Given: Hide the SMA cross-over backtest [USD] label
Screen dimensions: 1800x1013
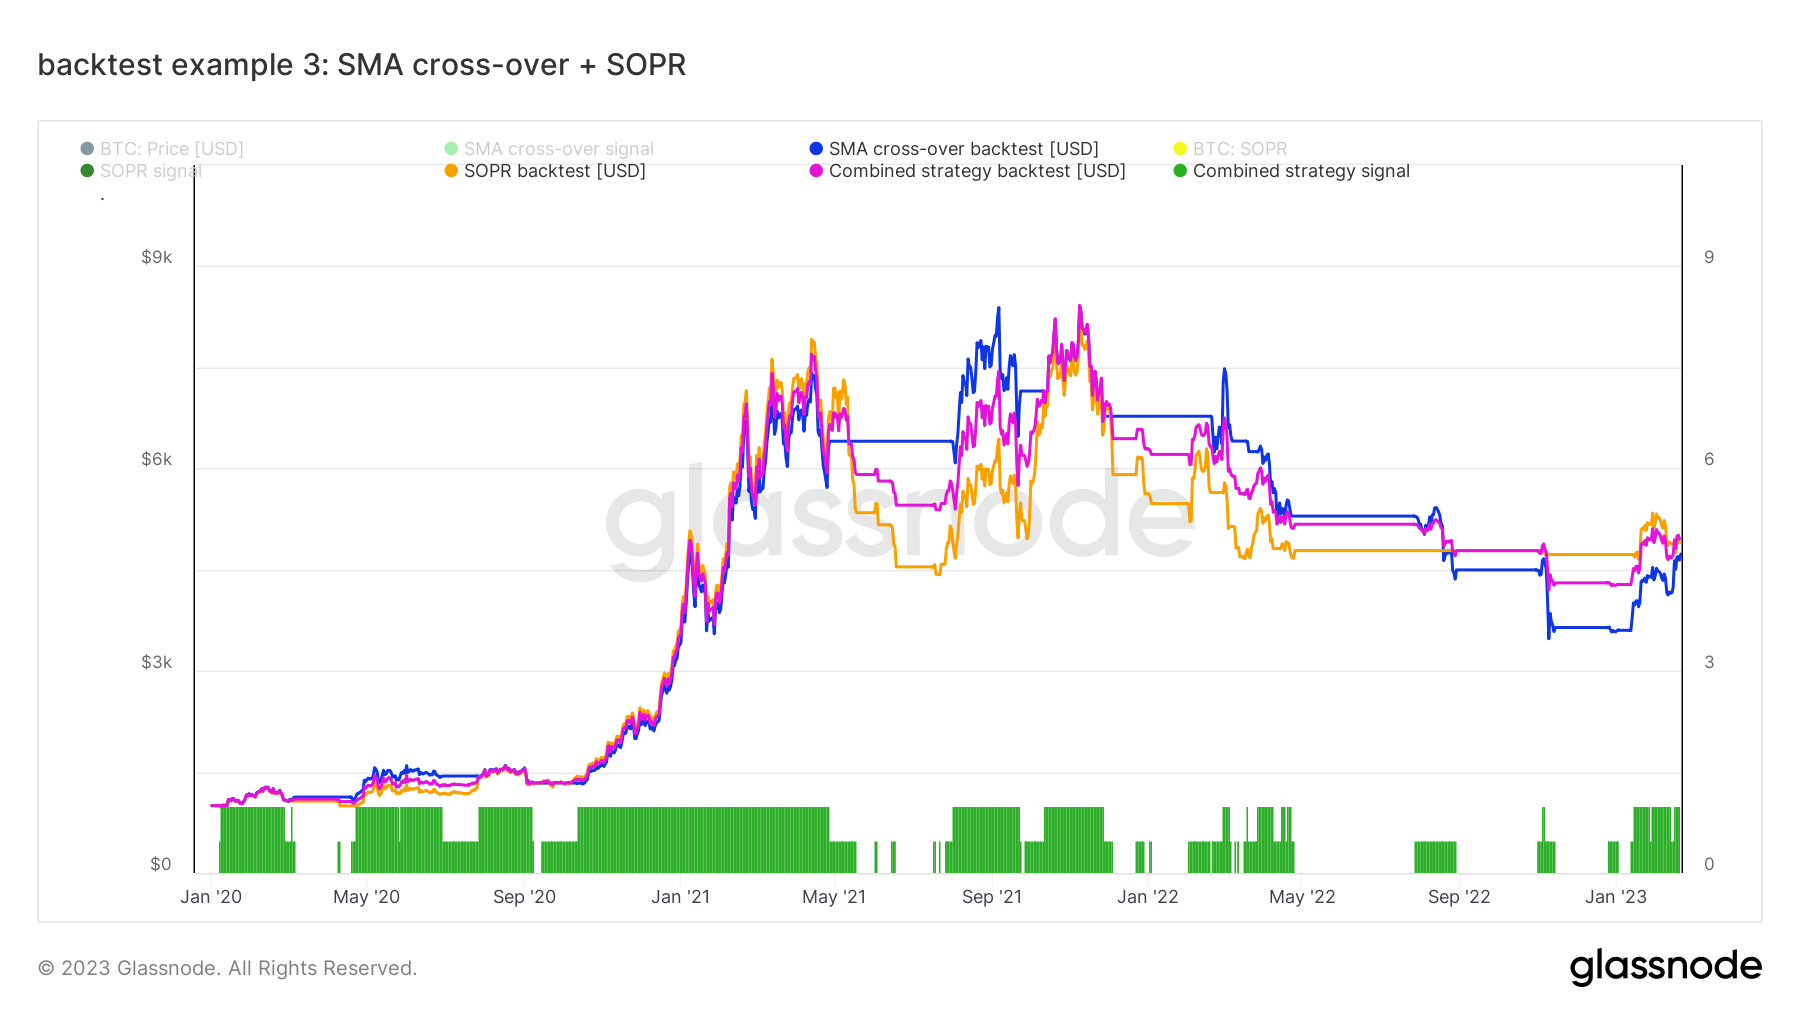Looking at the screenshot, I should pos(963,149).
